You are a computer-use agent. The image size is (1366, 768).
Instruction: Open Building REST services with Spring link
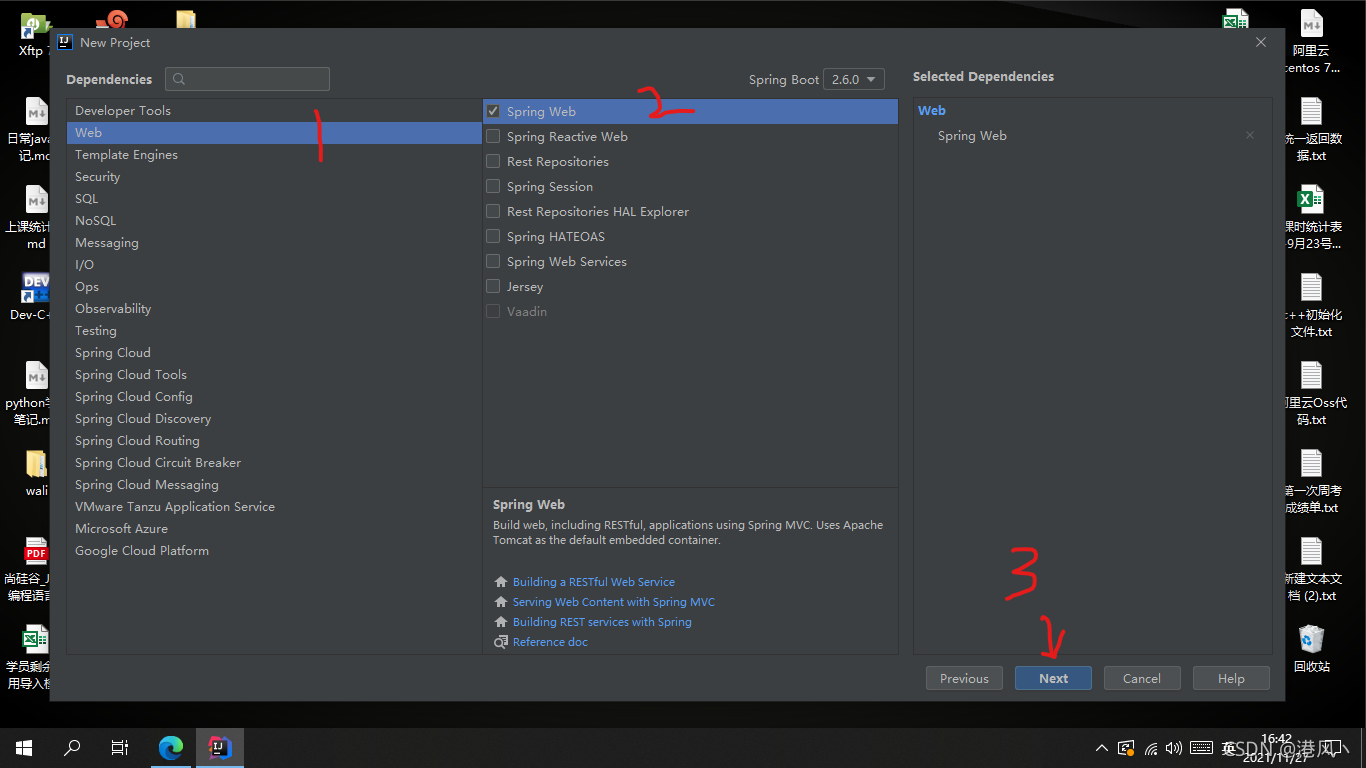602,621
